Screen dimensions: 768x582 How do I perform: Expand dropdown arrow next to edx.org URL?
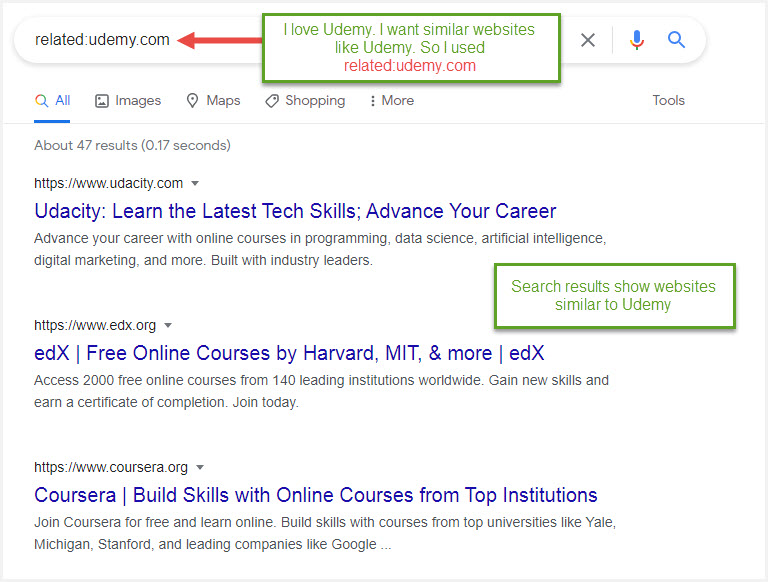pyautogui.click(x=168, y=325)
